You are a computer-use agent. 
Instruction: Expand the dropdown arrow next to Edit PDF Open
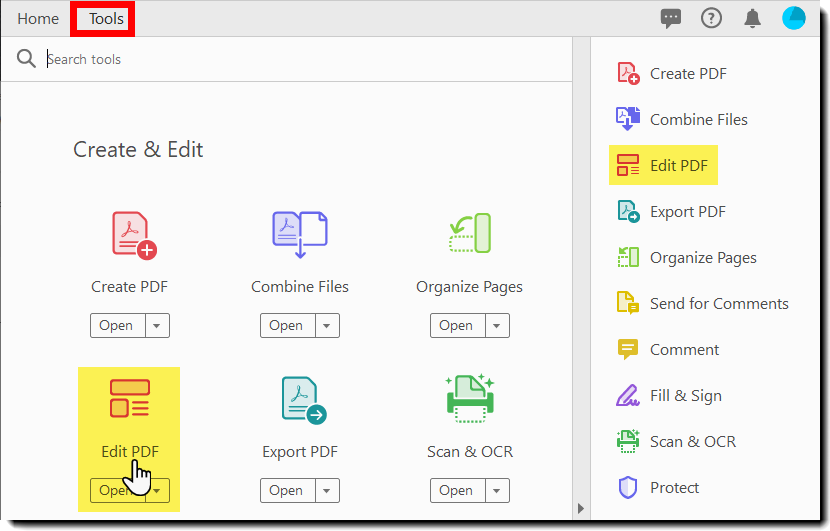tap(157, 491)
